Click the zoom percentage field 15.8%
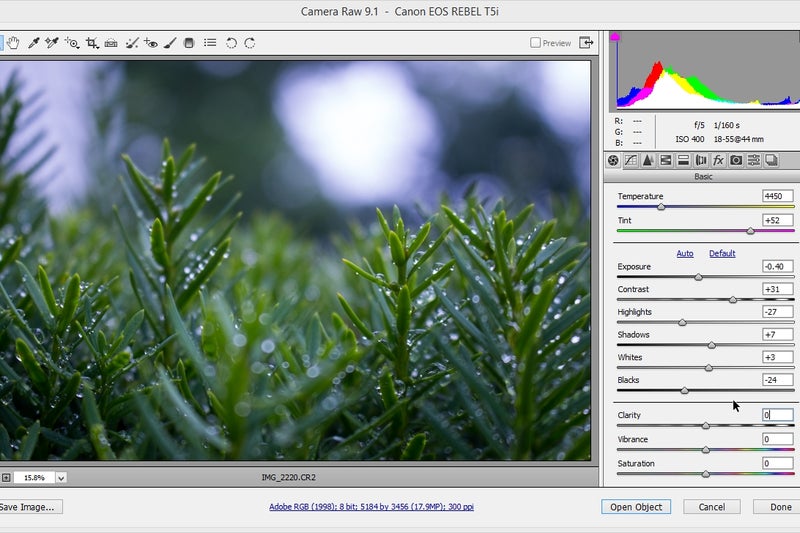This screenshot has height=533, width=800. [34, 478]
